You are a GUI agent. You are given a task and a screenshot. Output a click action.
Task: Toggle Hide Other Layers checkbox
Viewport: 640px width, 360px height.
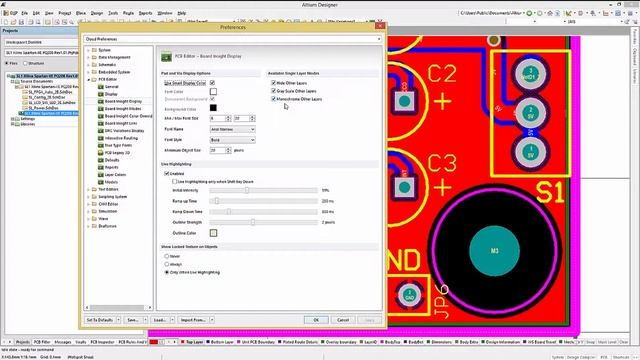pos(273,83)
